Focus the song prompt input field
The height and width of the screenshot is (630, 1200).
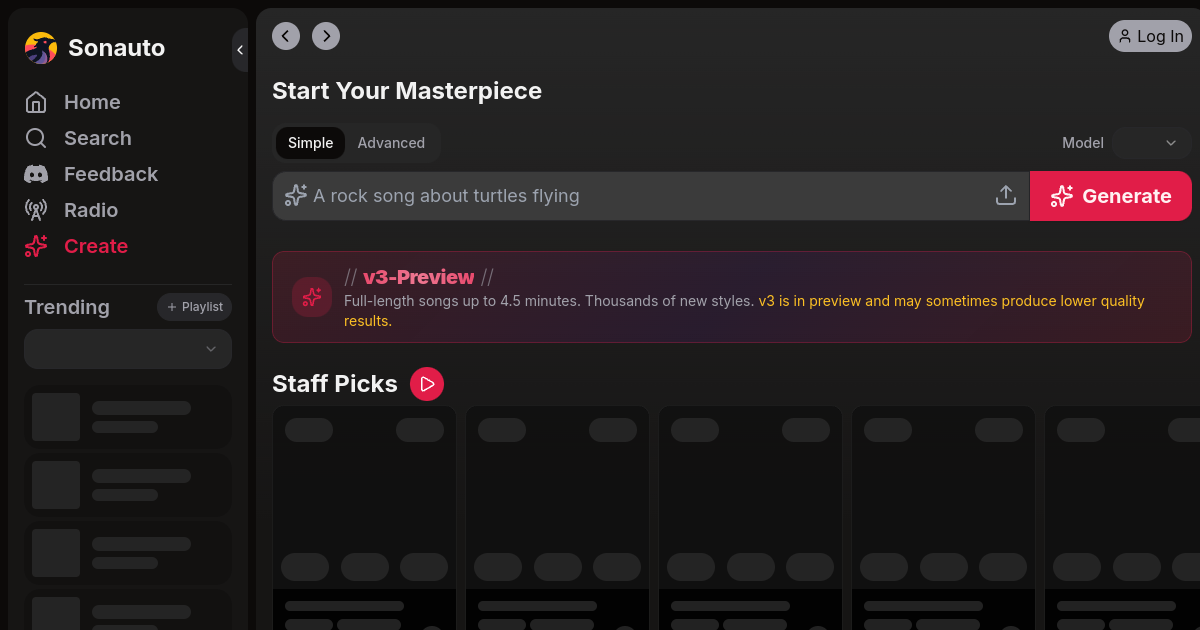point(640,196)
